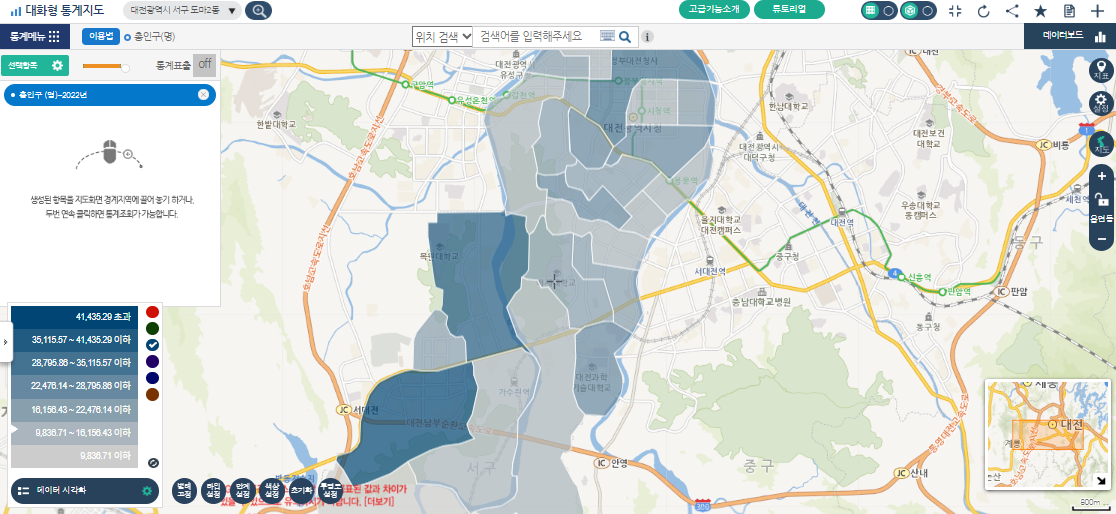This screenshot has height=514, width=1116.
Task: Click the refresh/reset icon in top toolbar
Action: 983,11
